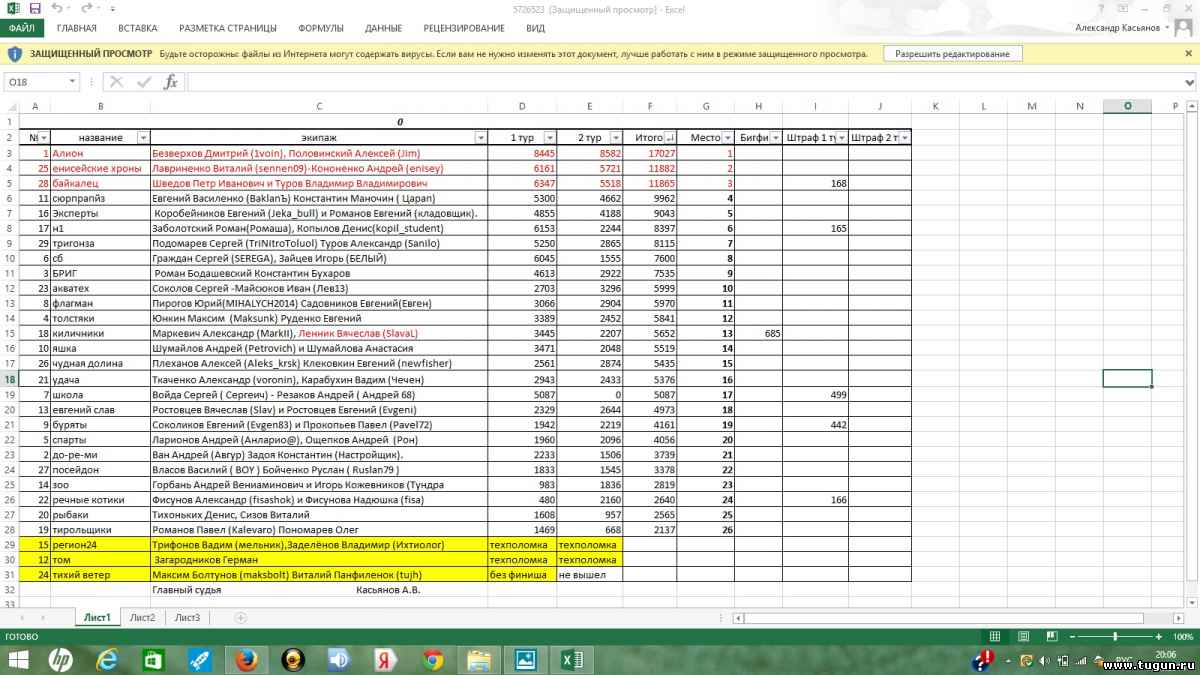This screenshot has width=1200, height=675.
Task: Open the РЕЦЕНЗИРОВАНИЕ ribbon tab
Action: tap(464, 28)
